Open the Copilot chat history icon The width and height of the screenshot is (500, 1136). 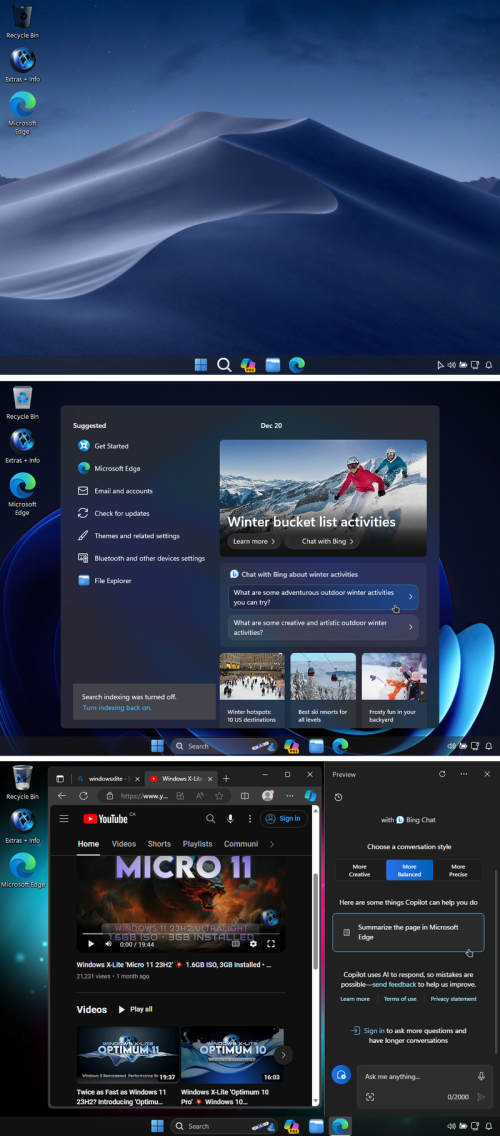pyautogui.click(x=338, y=798)
